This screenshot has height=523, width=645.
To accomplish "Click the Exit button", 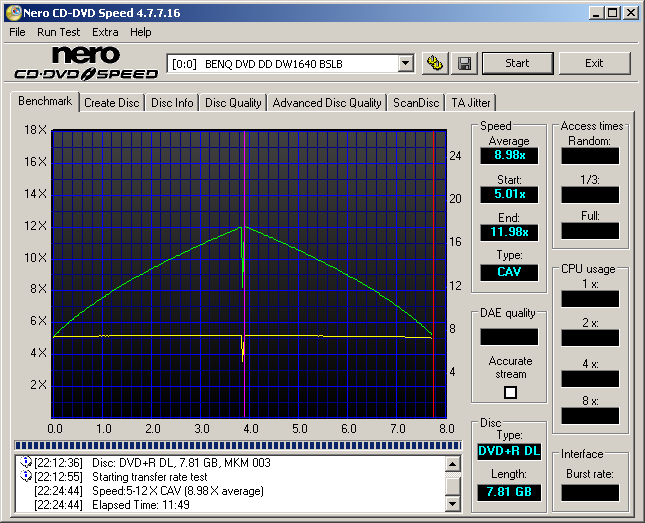I will [x=594, y=63].
